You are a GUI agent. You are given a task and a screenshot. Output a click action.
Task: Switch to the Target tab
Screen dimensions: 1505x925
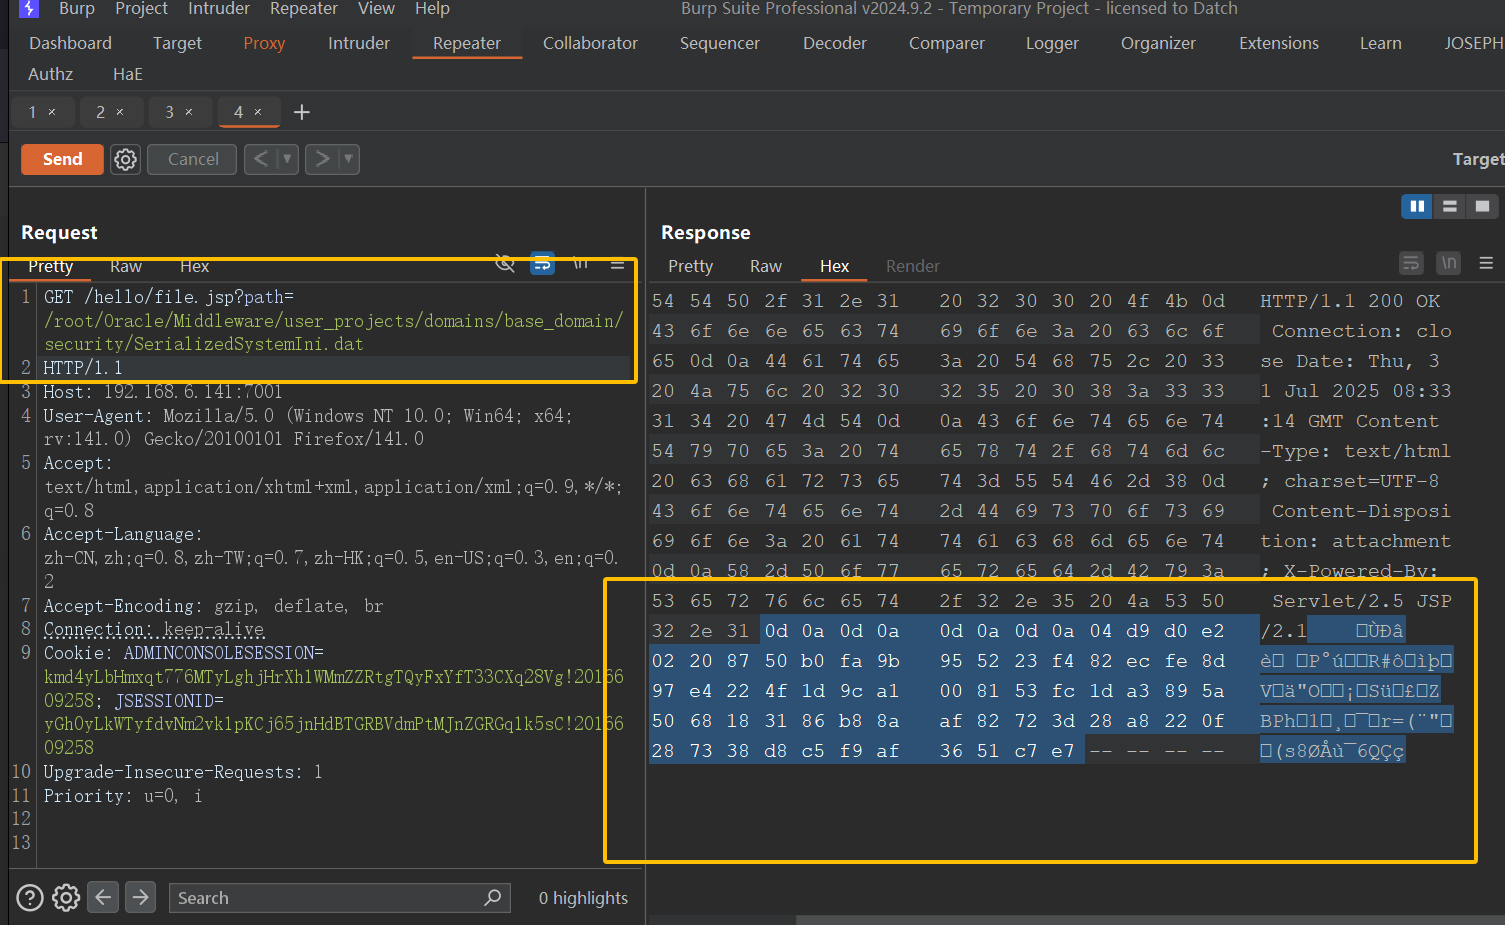pyautogui.click(x=177, y=43)
